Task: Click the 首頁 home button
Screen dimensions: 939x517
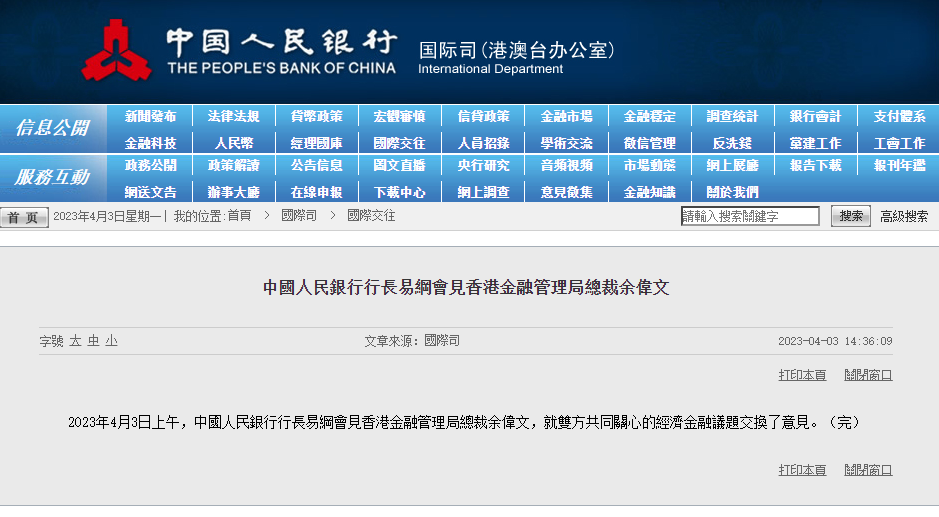Action: 24,217
